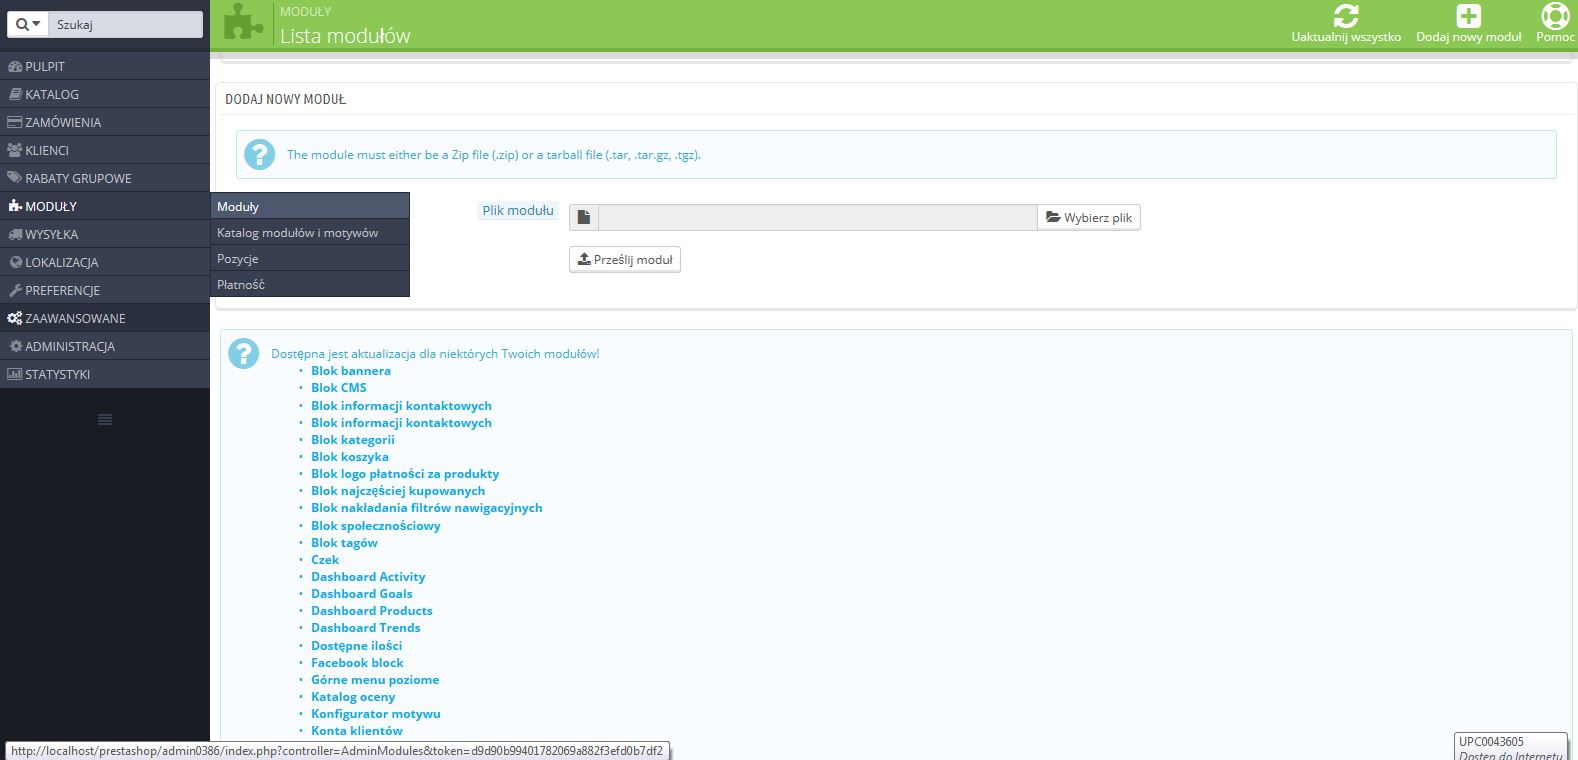Open the Blok koszyka link
Screen dimensions: 1578x760
(x=350, y=457)
